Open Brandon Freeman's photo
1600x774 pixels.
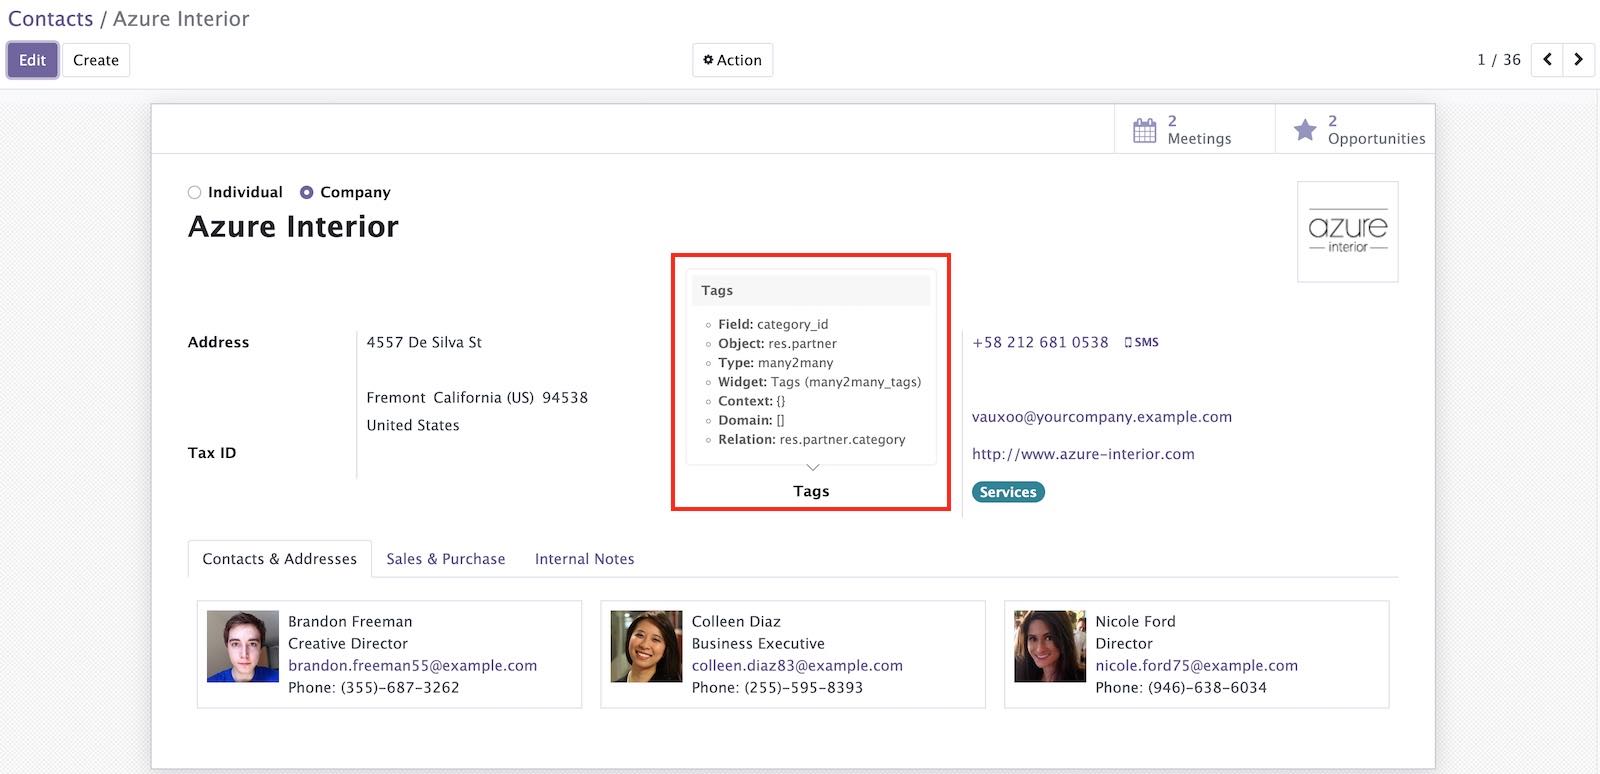click(x=243, y=646)
